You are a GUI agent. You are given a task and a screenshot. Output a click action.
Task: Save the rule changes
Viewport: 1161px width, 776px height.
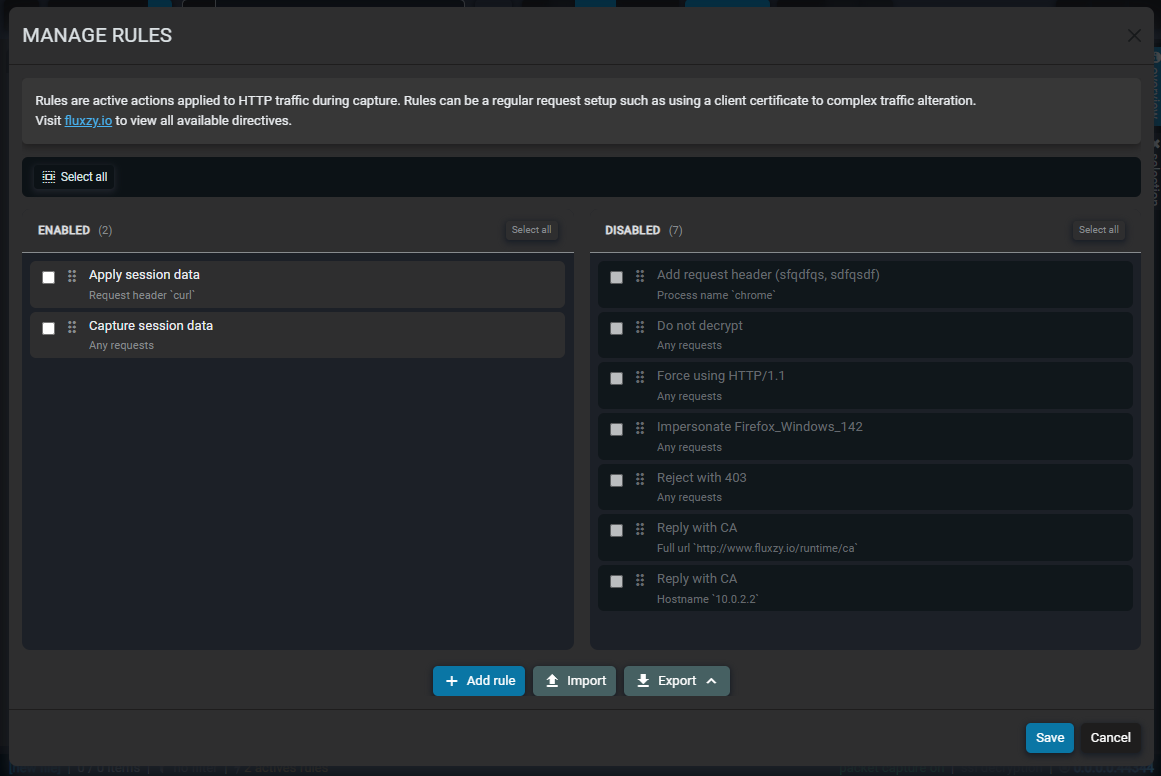coord(1049,737)
